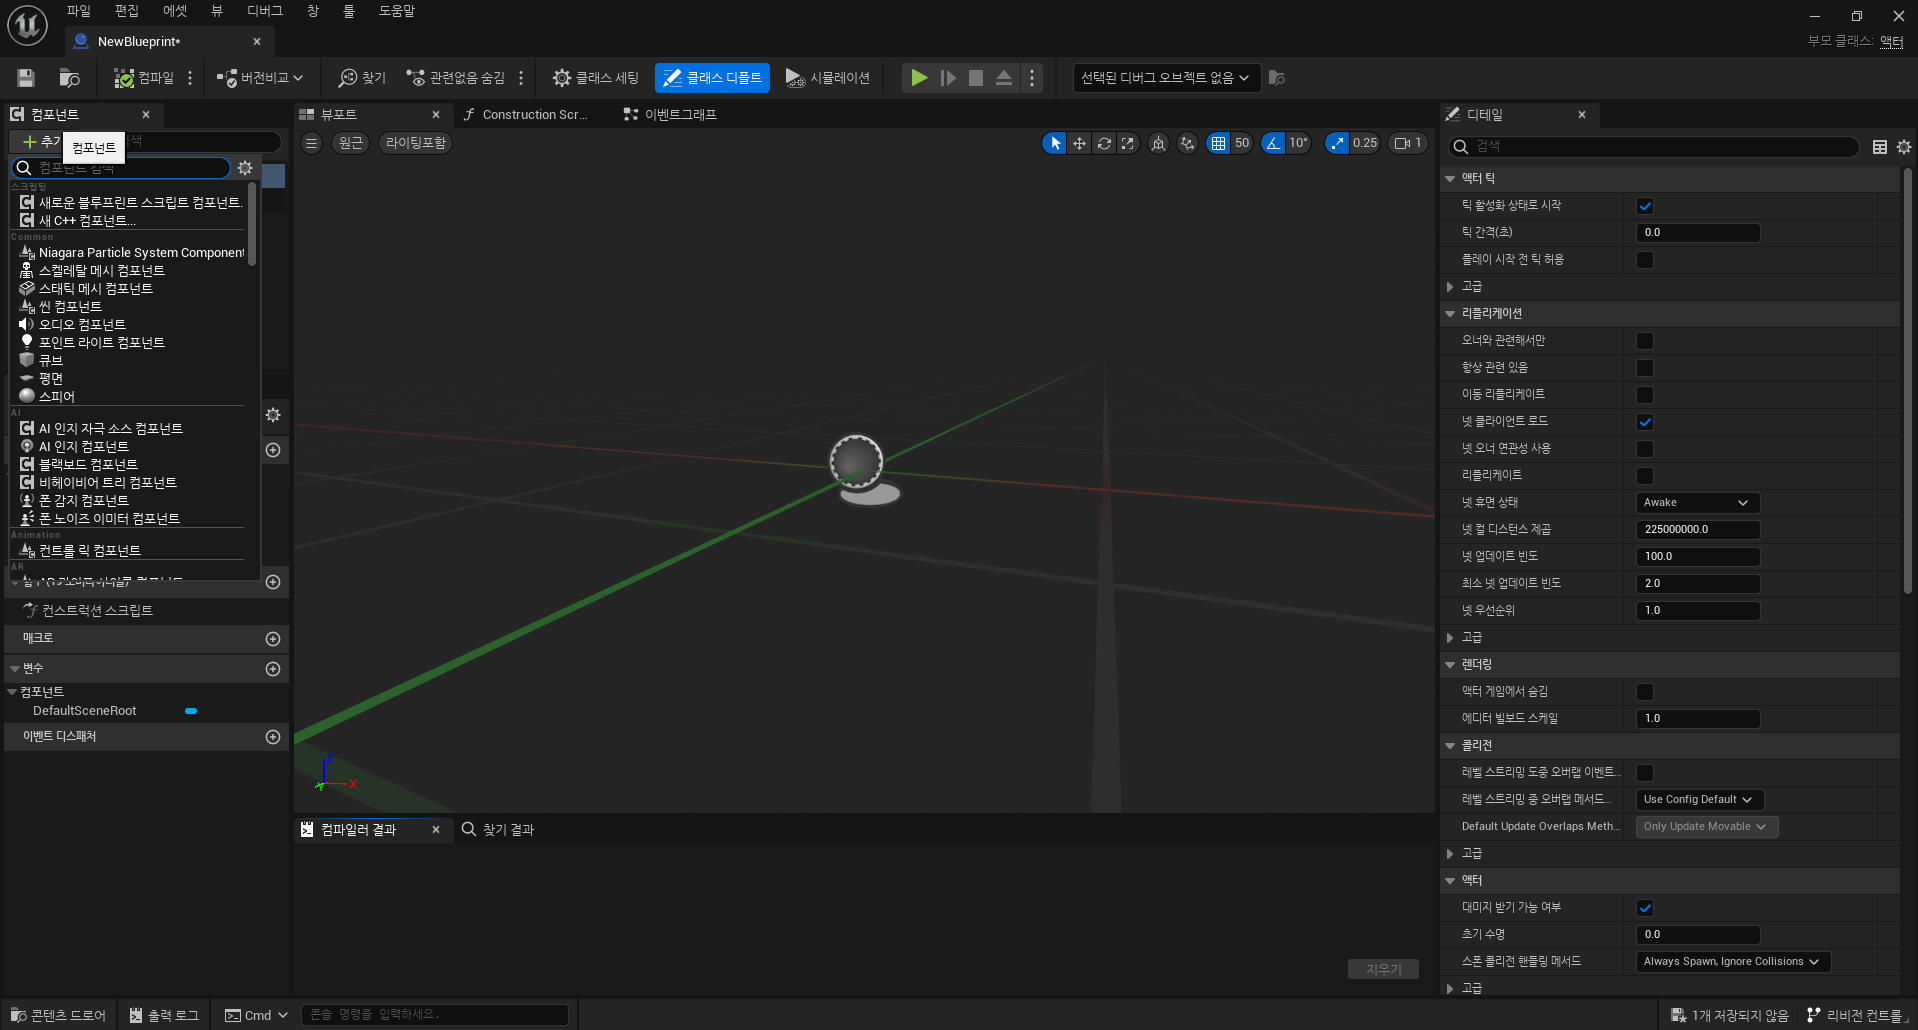
Task: Check 오너와 관련해서만 checkbox
Action: pos(1645,341)
